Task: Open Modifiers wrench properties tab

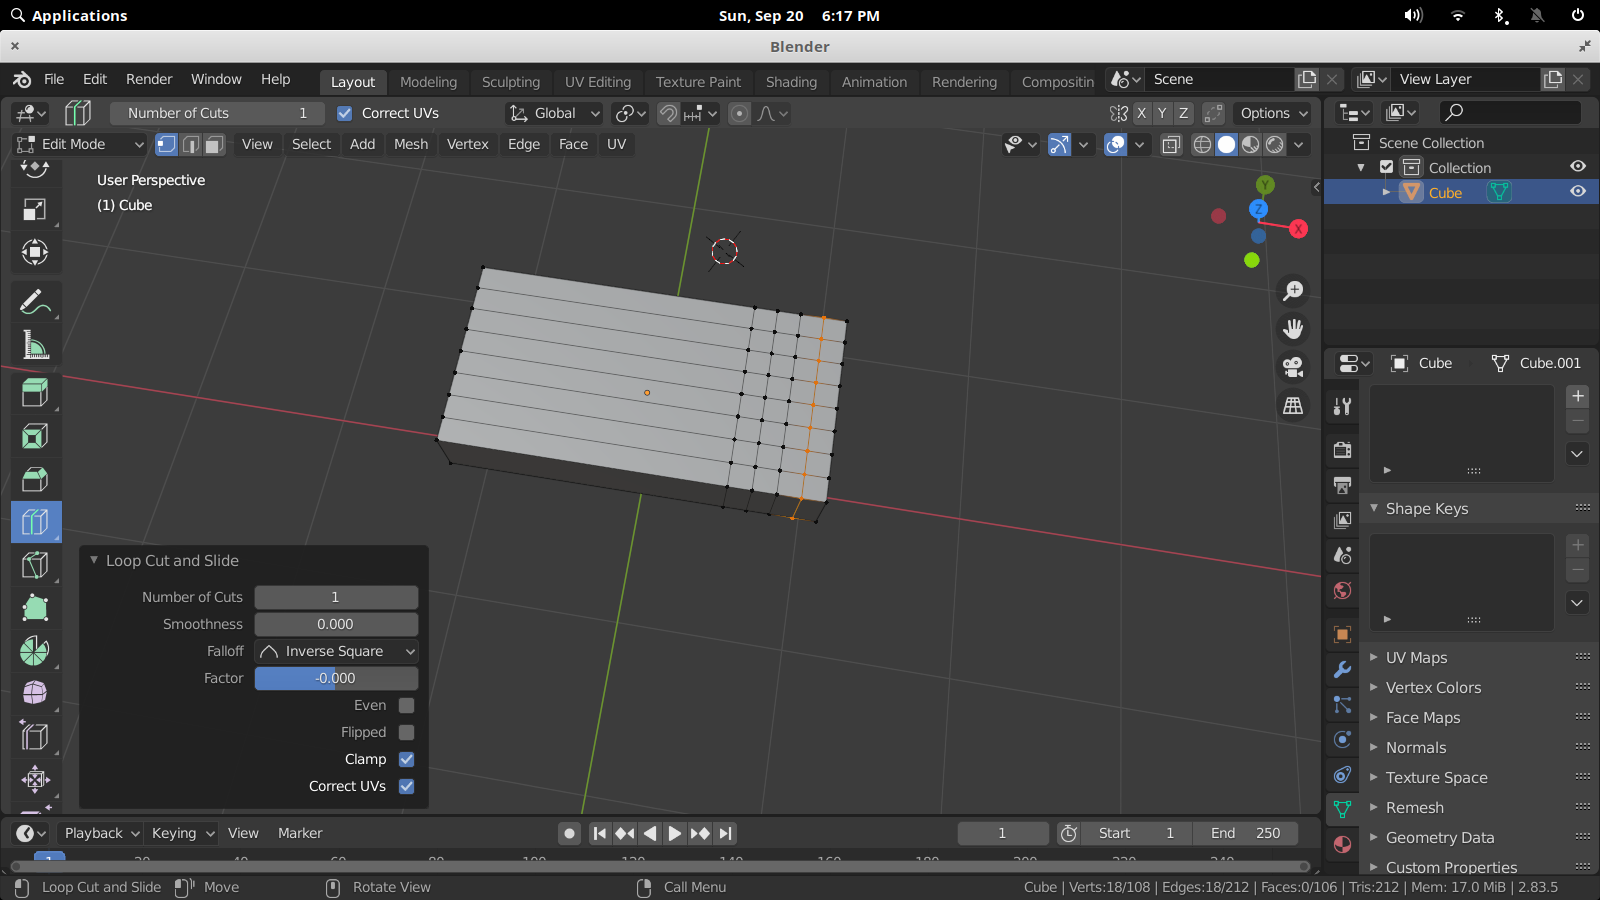Action: tap(1342, 669)
